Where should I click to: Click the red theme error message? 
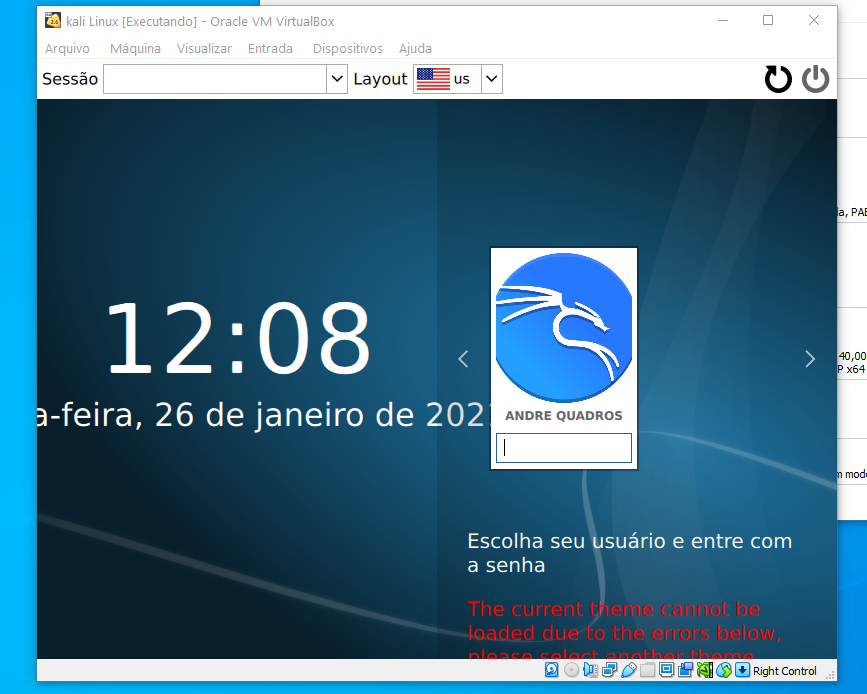point(624,629)
